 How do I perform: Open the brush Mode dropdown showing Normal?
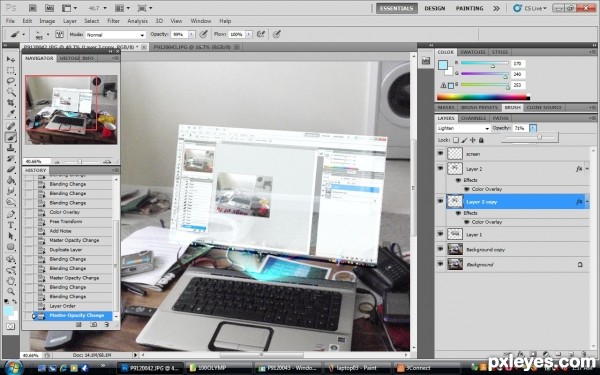coord(115,35)
